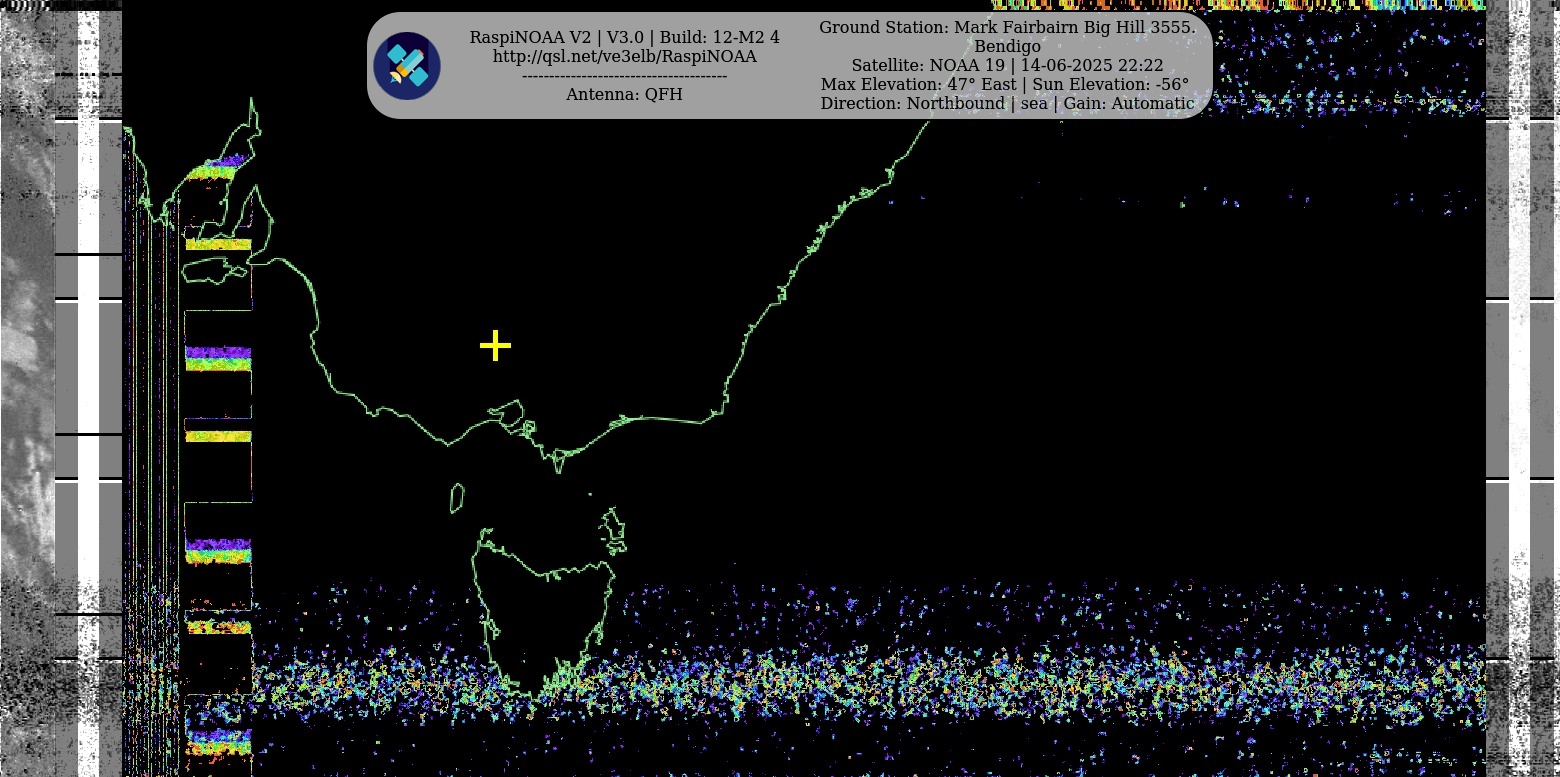Click the Direction Northbound gain line
Image resolution: width=1560 pixels, height=777 pixels.
(1007, 104)
